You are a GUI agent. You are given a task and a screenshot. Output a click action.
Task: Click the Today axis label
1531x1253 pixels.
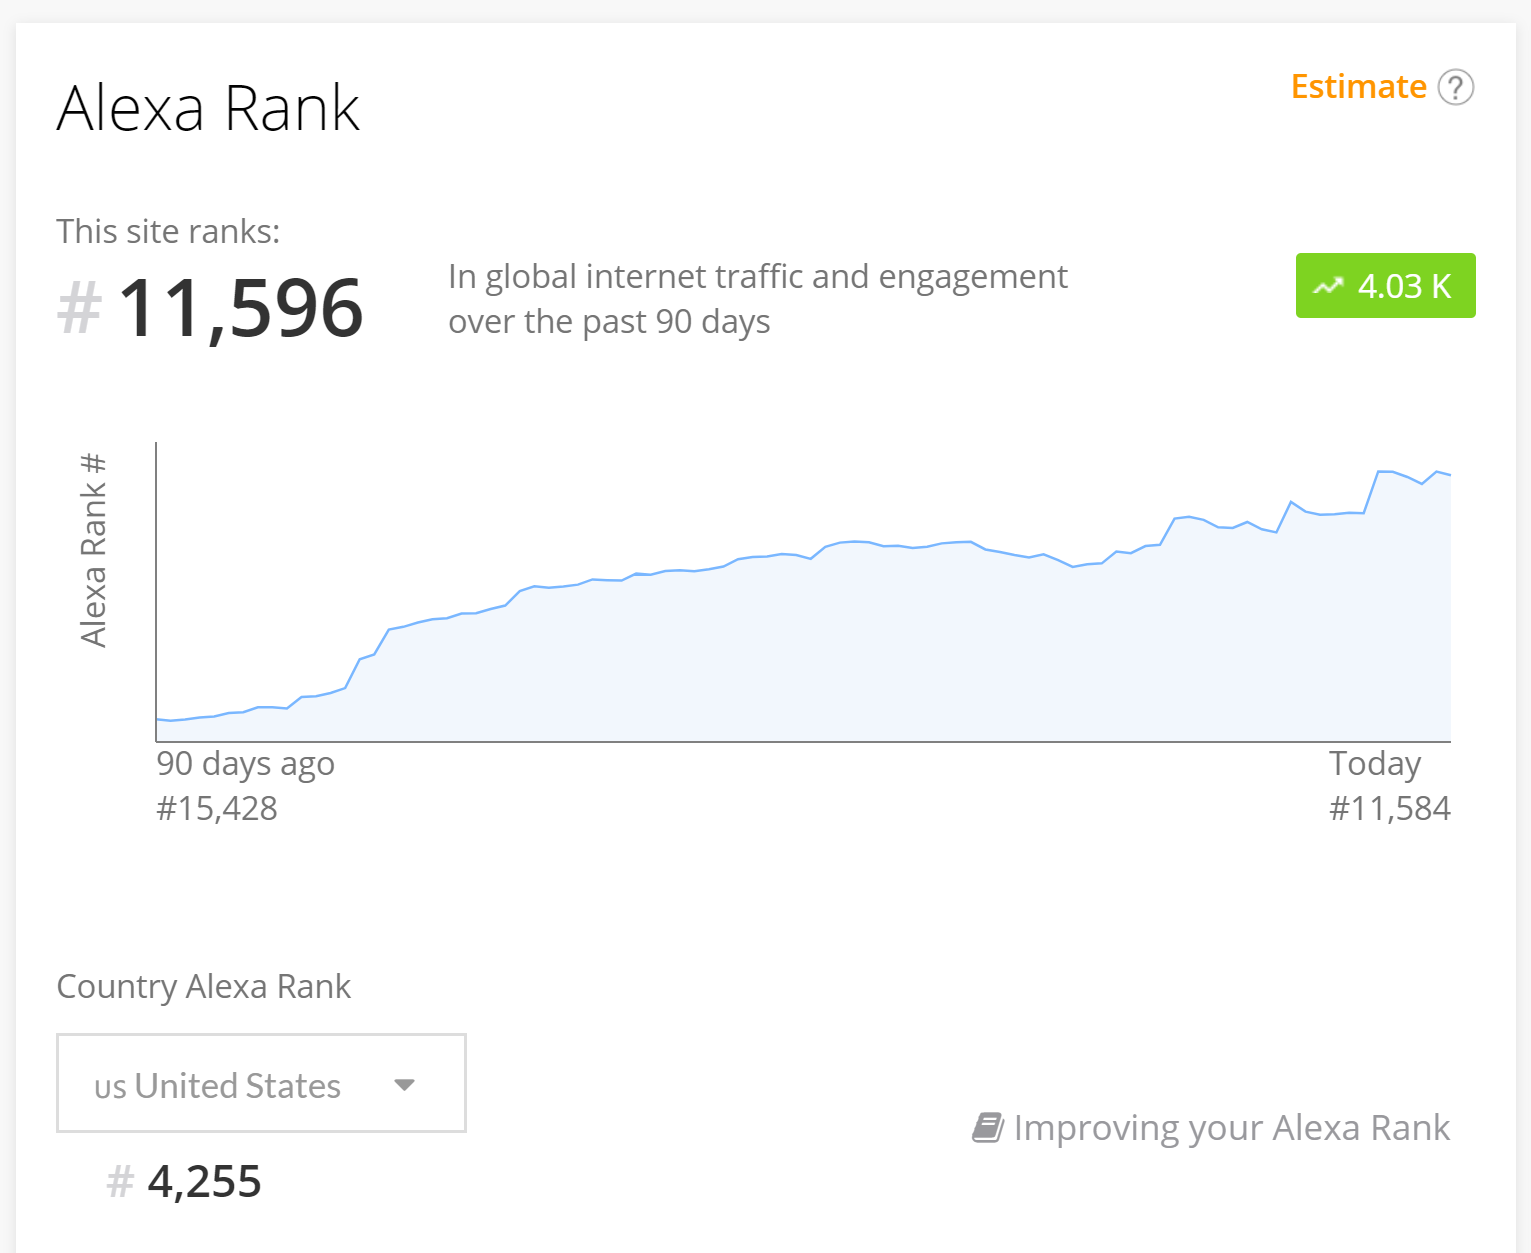click(x=1374, y=764)
